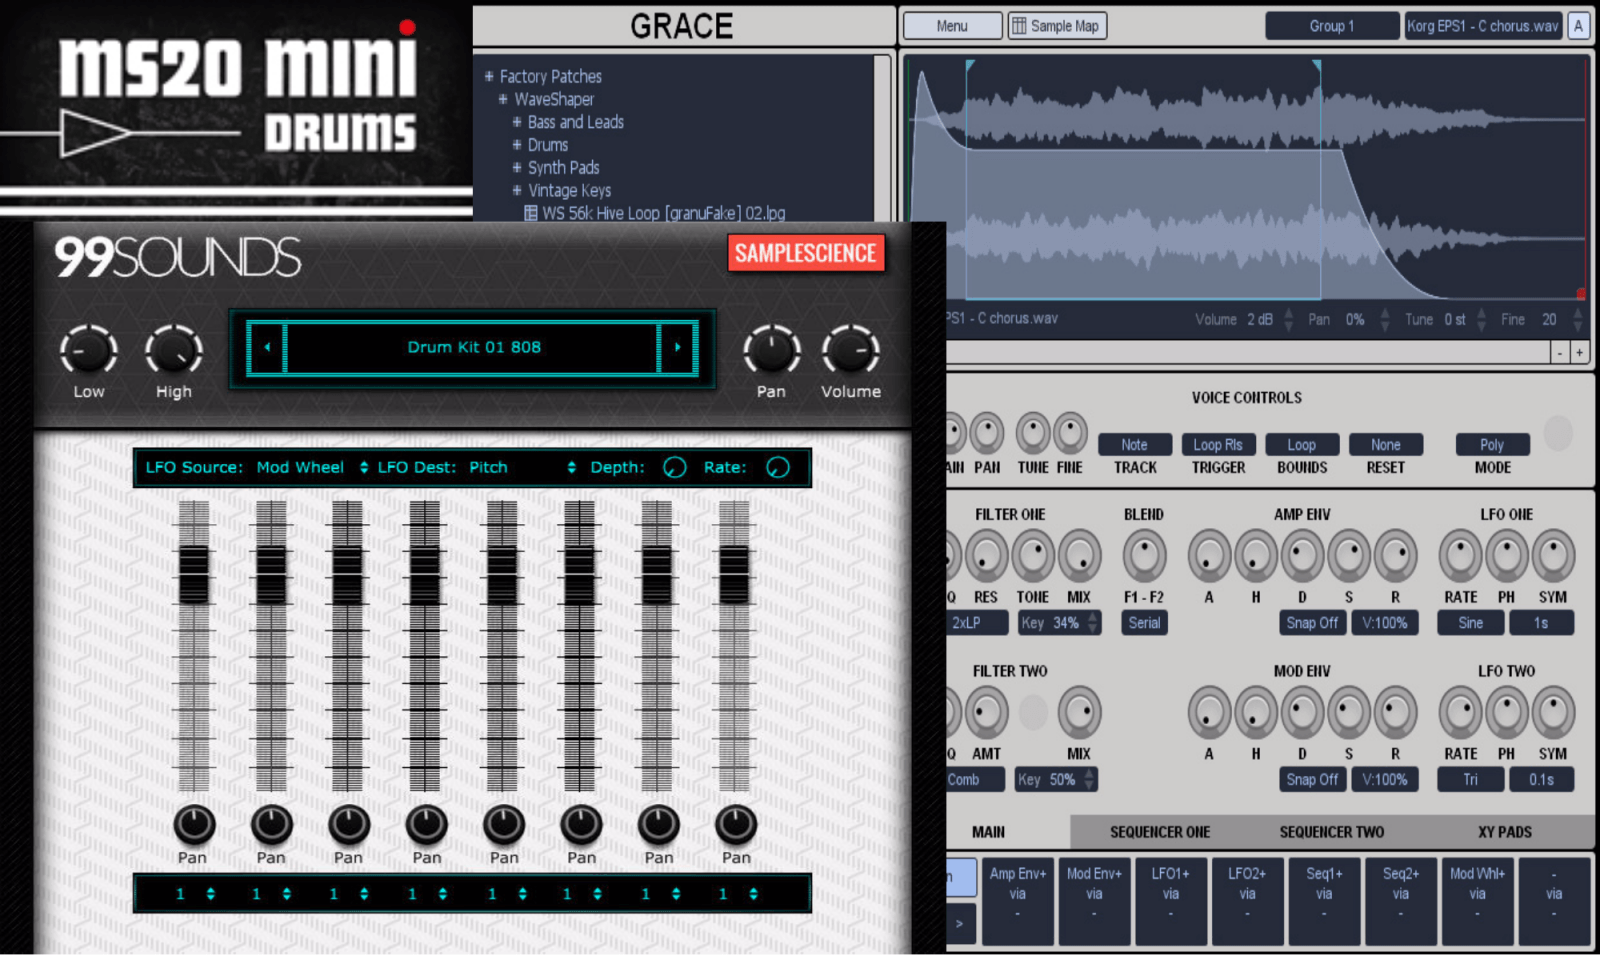
Task: Open LFO Dest Pitch dropdown
Action: (522, 467)
